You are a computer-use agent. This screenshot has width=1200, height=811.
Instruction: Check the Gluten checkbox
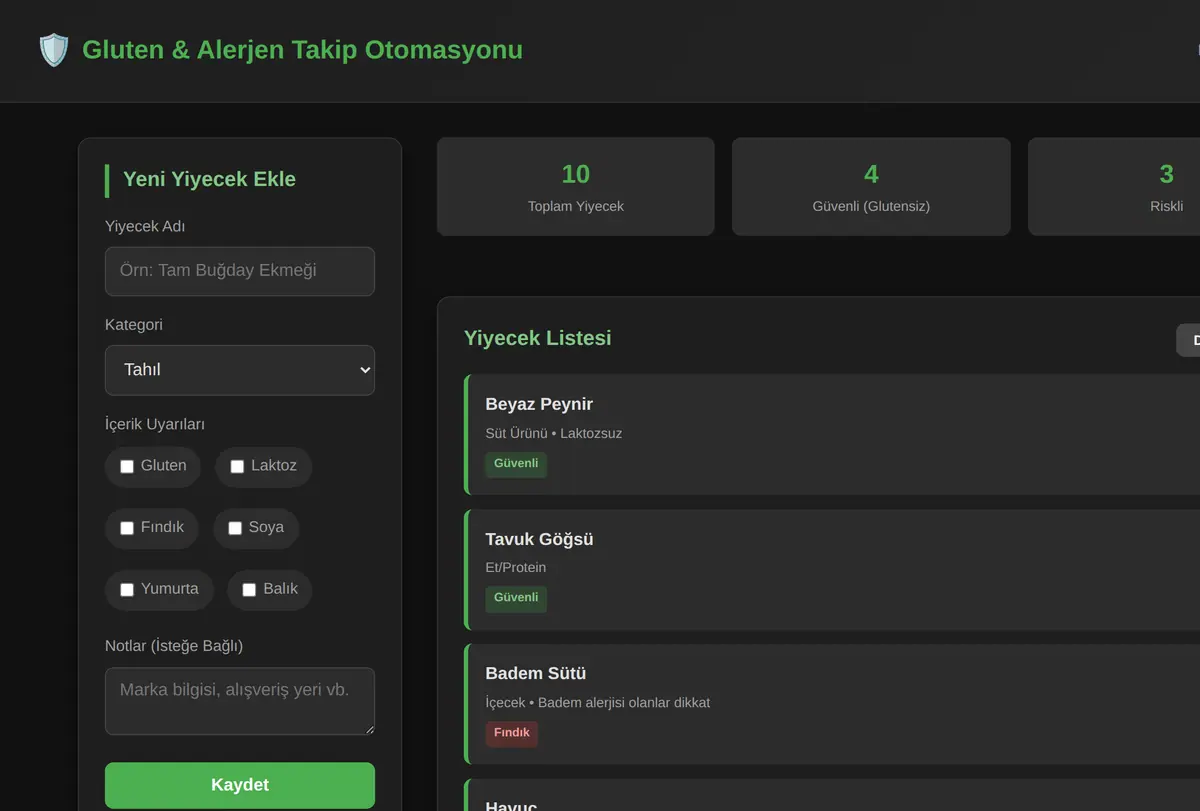[127, 466]
